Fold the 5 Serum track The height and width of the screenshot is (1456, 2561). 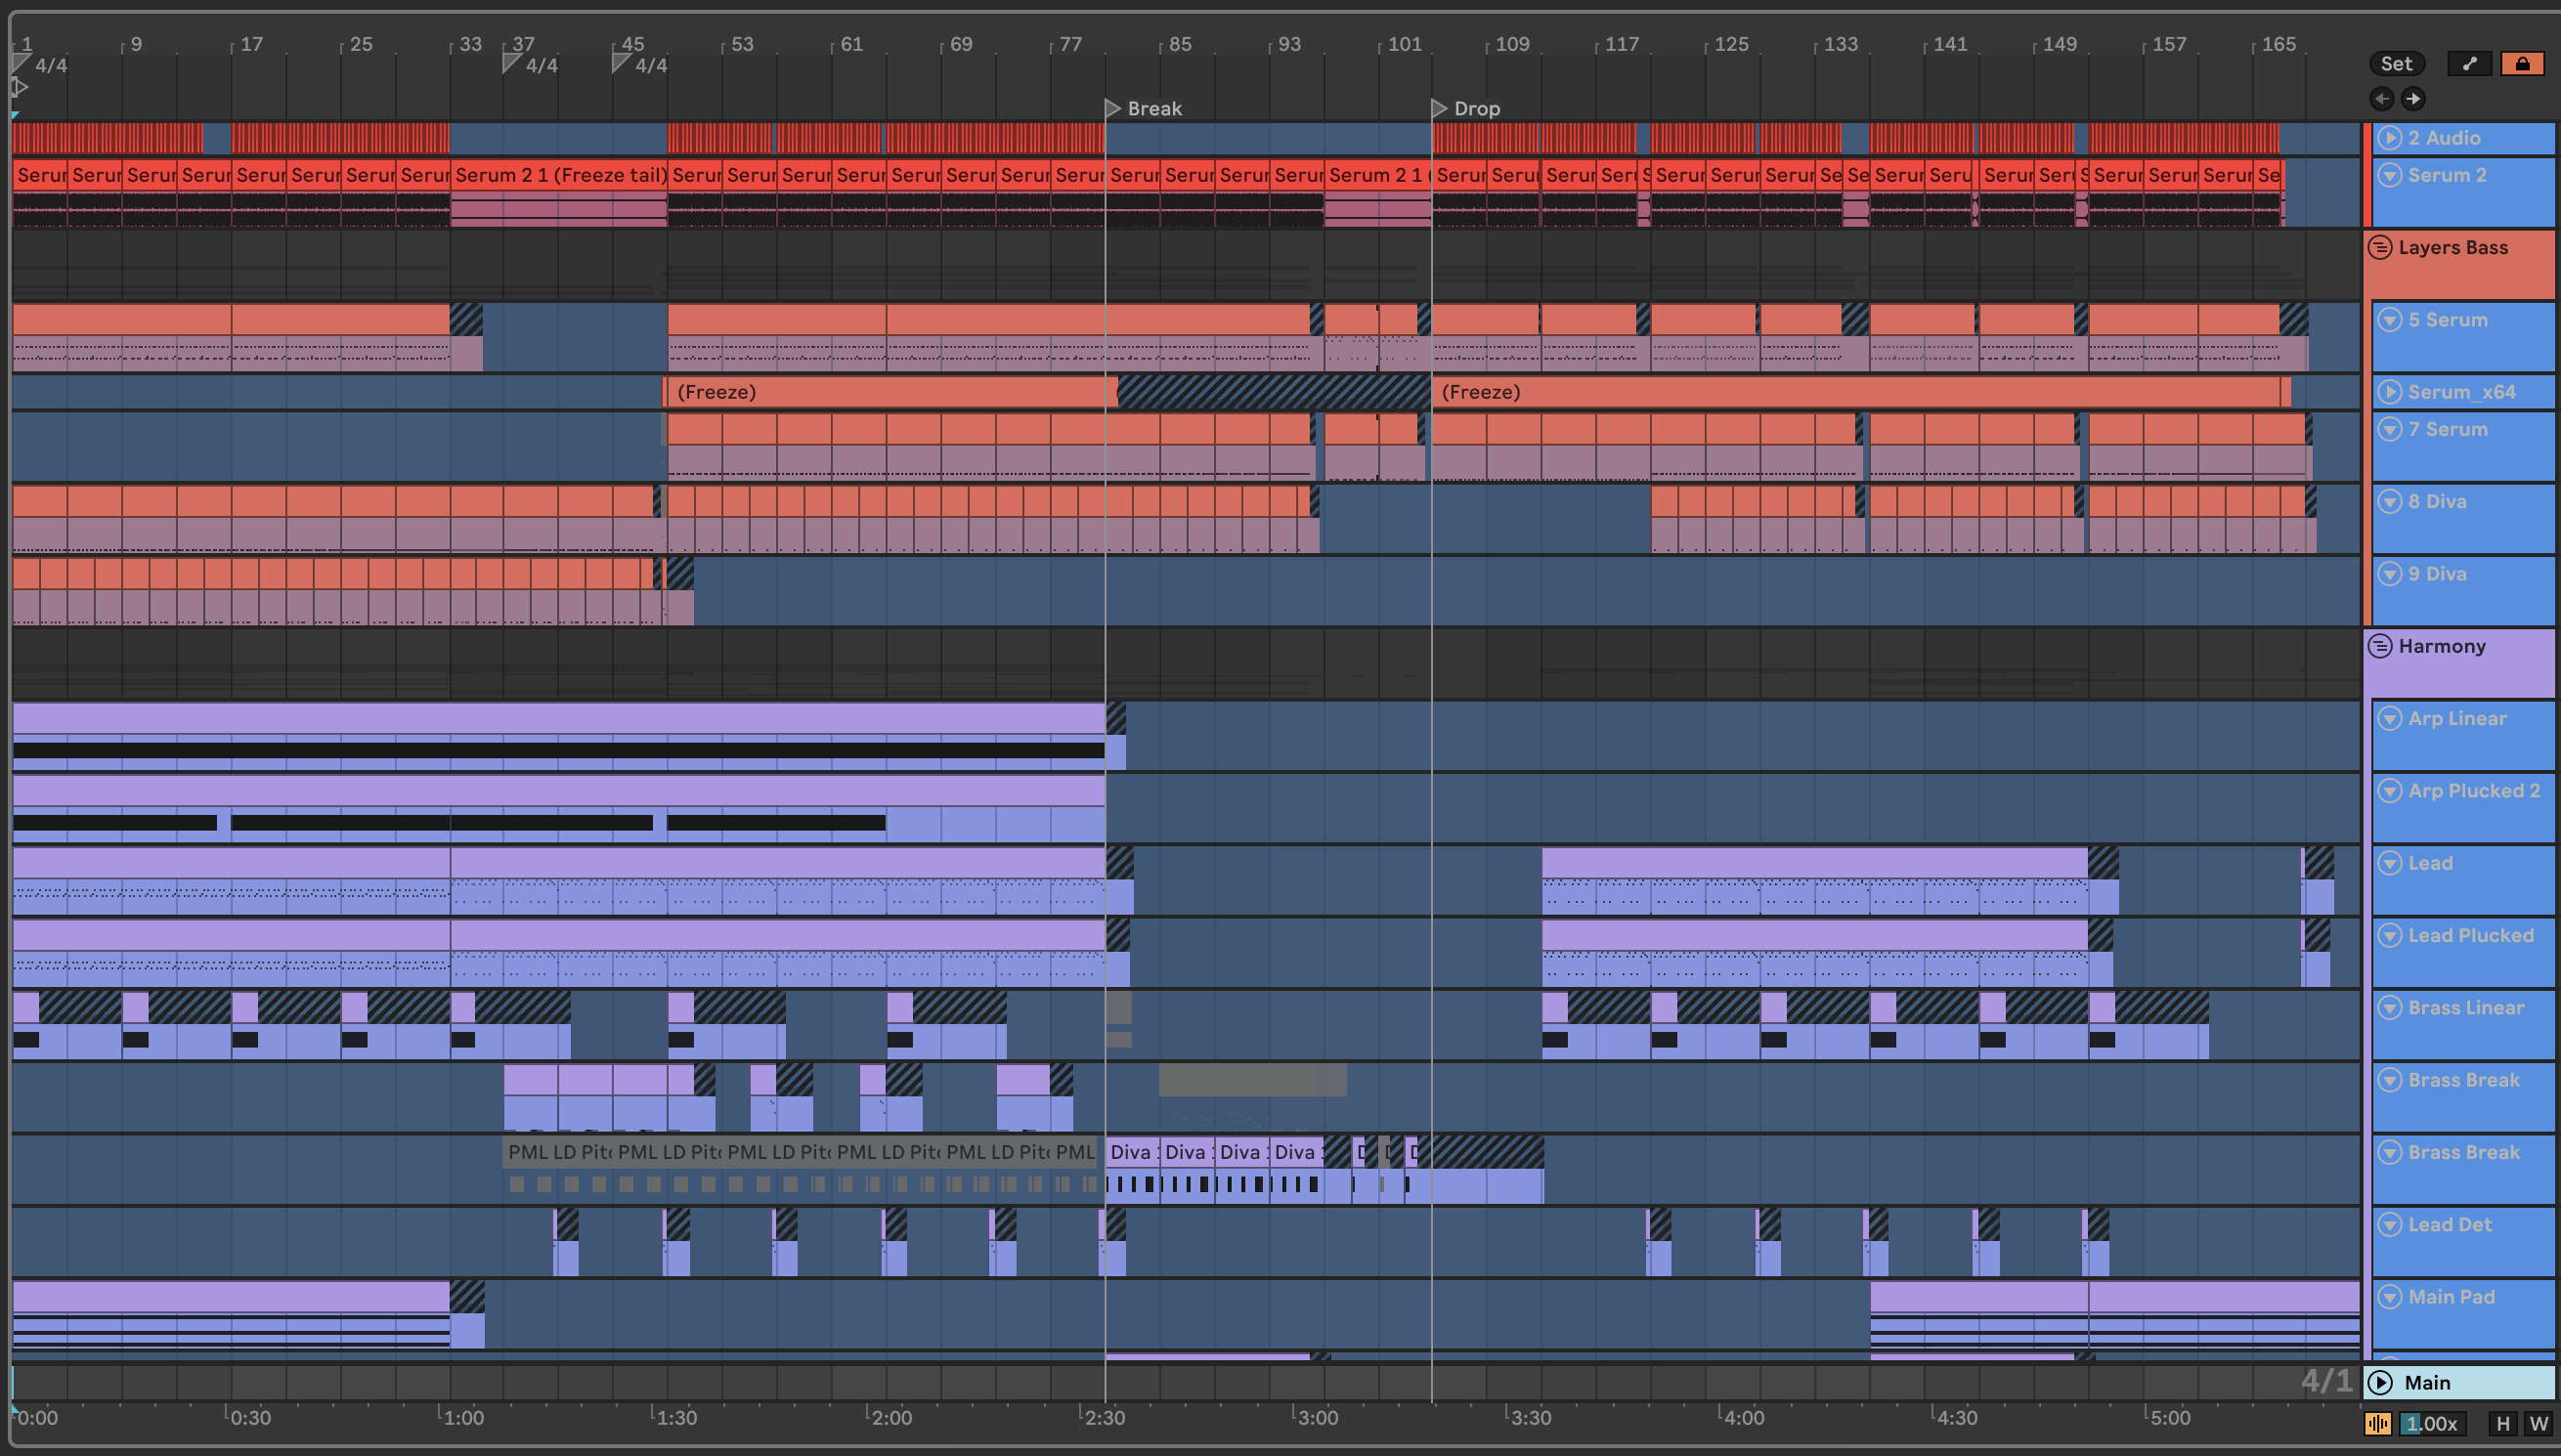[x=2389, y=320]
